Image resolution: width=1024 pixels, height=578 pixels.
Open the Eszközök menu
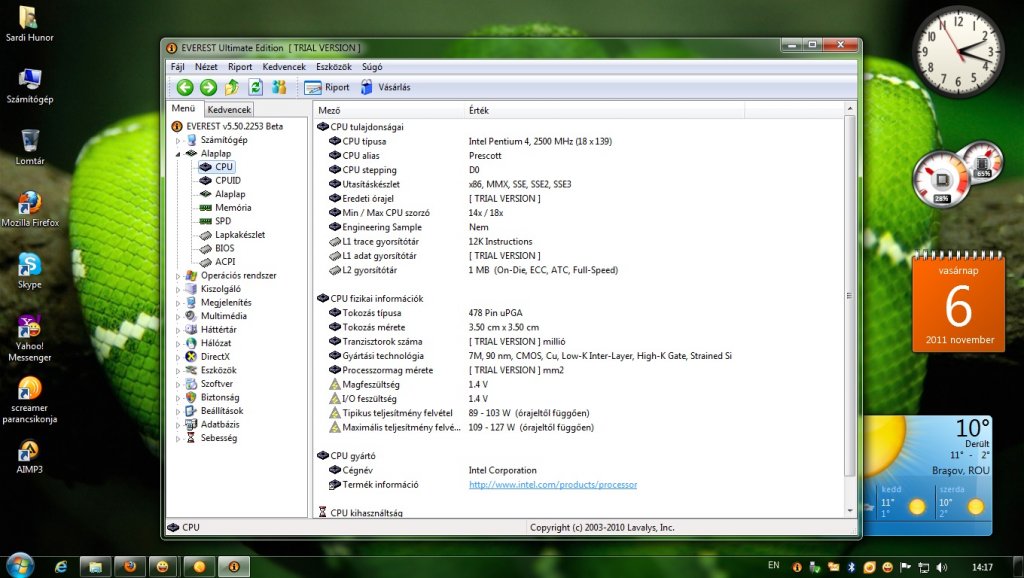click(x=334, y=67)
